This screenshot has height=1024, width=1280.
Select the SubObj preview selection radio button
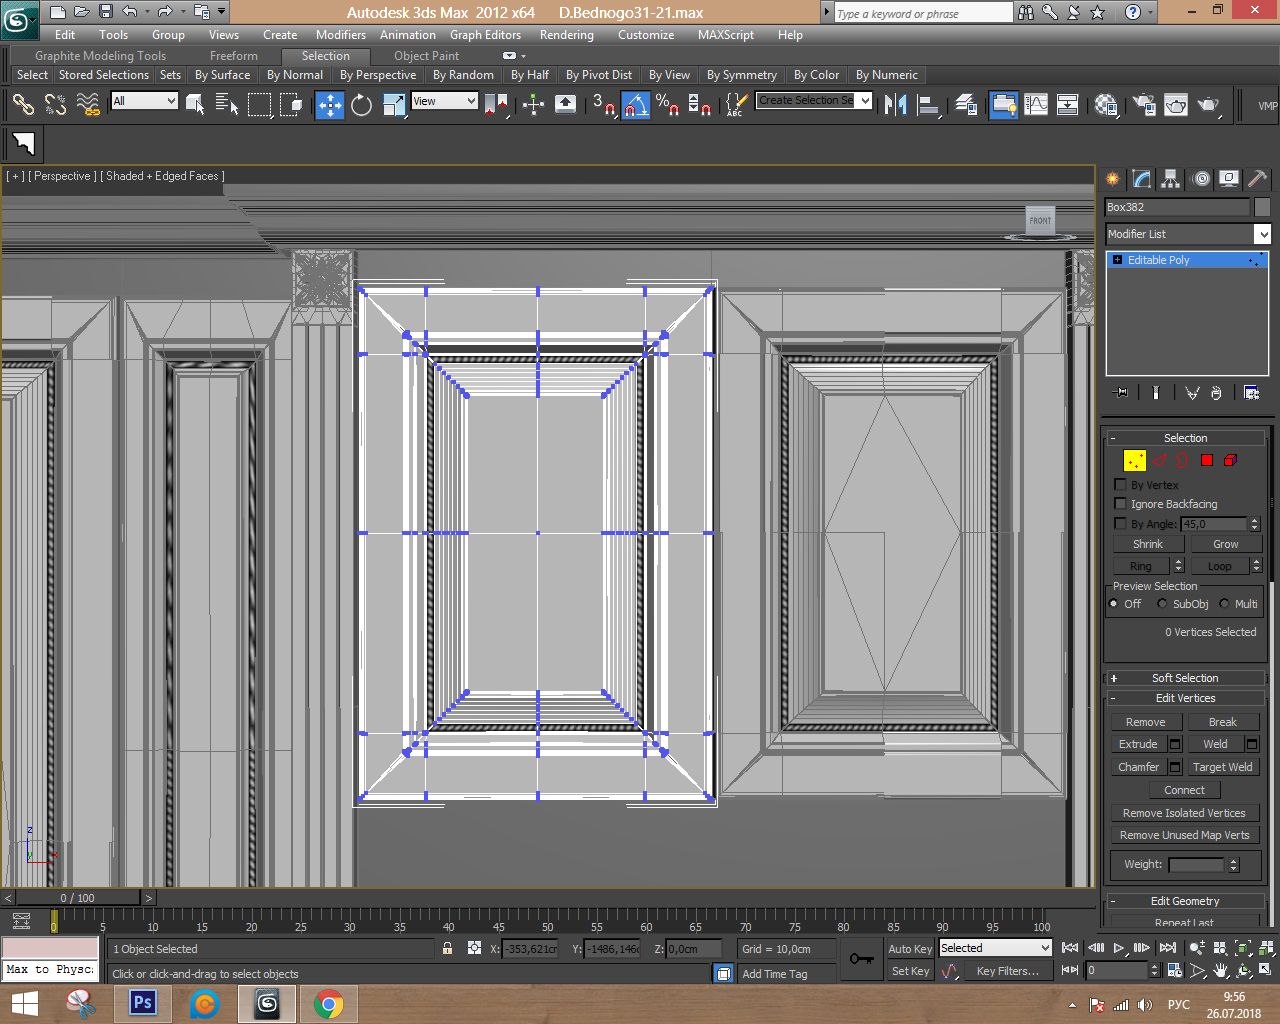pos(1162,604)
